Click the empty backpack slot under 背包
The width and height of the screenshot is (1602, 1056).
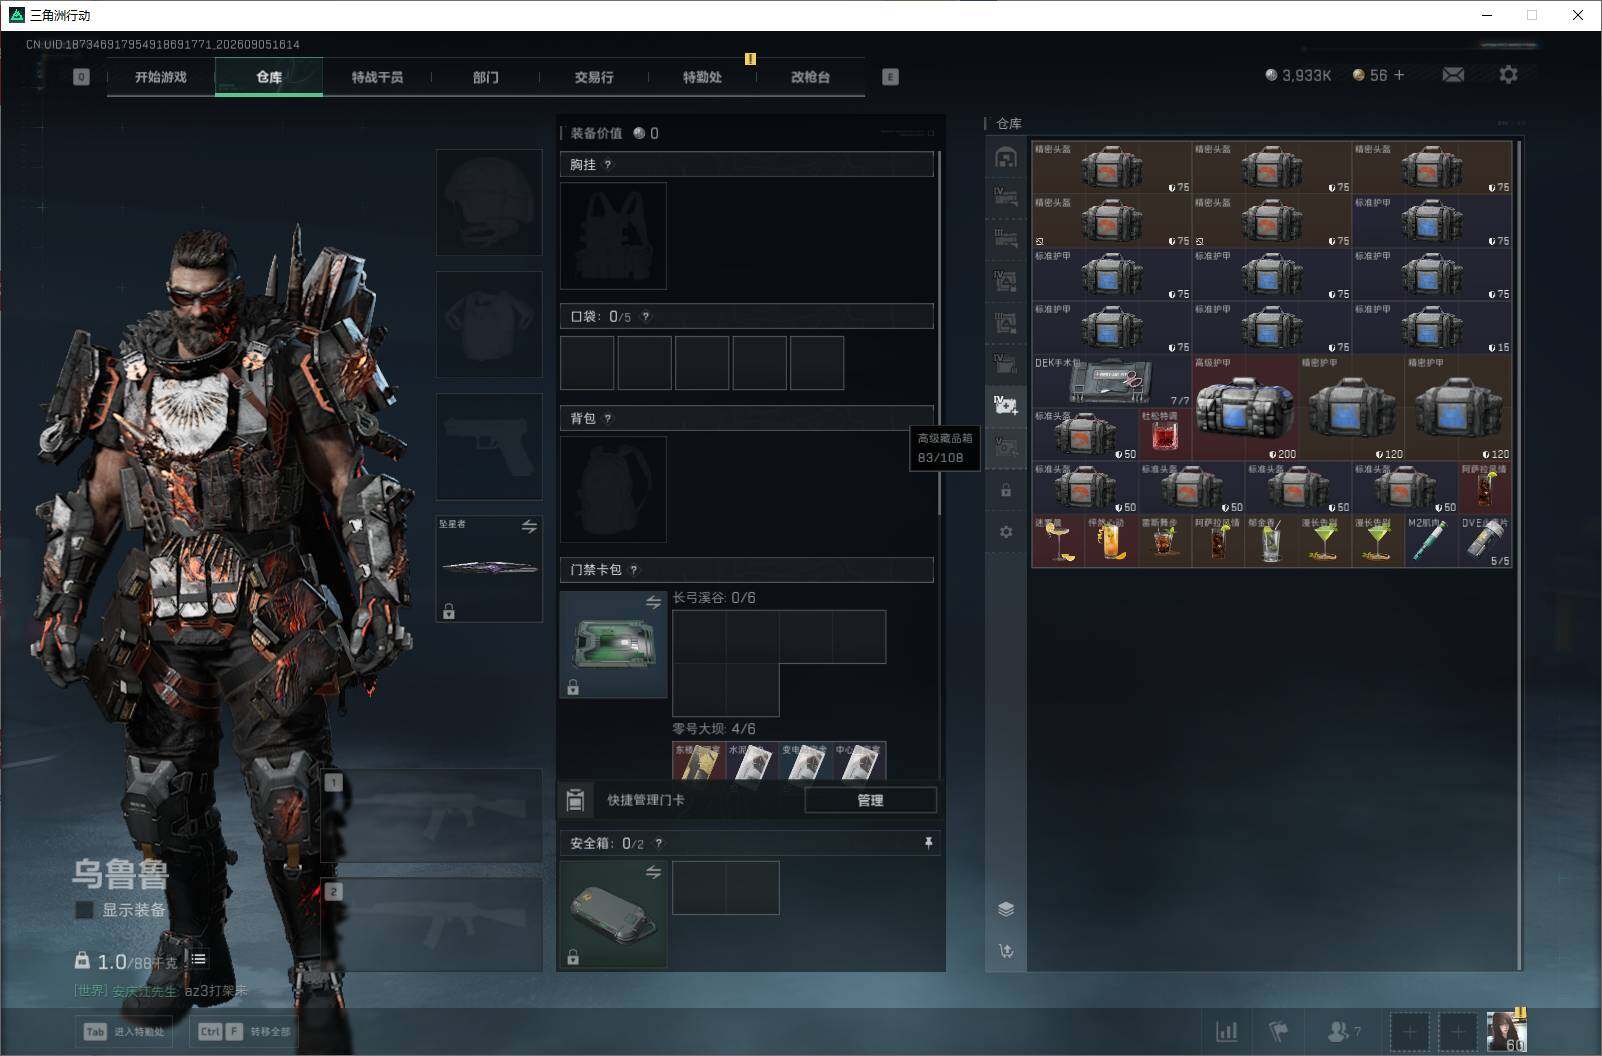613,489
